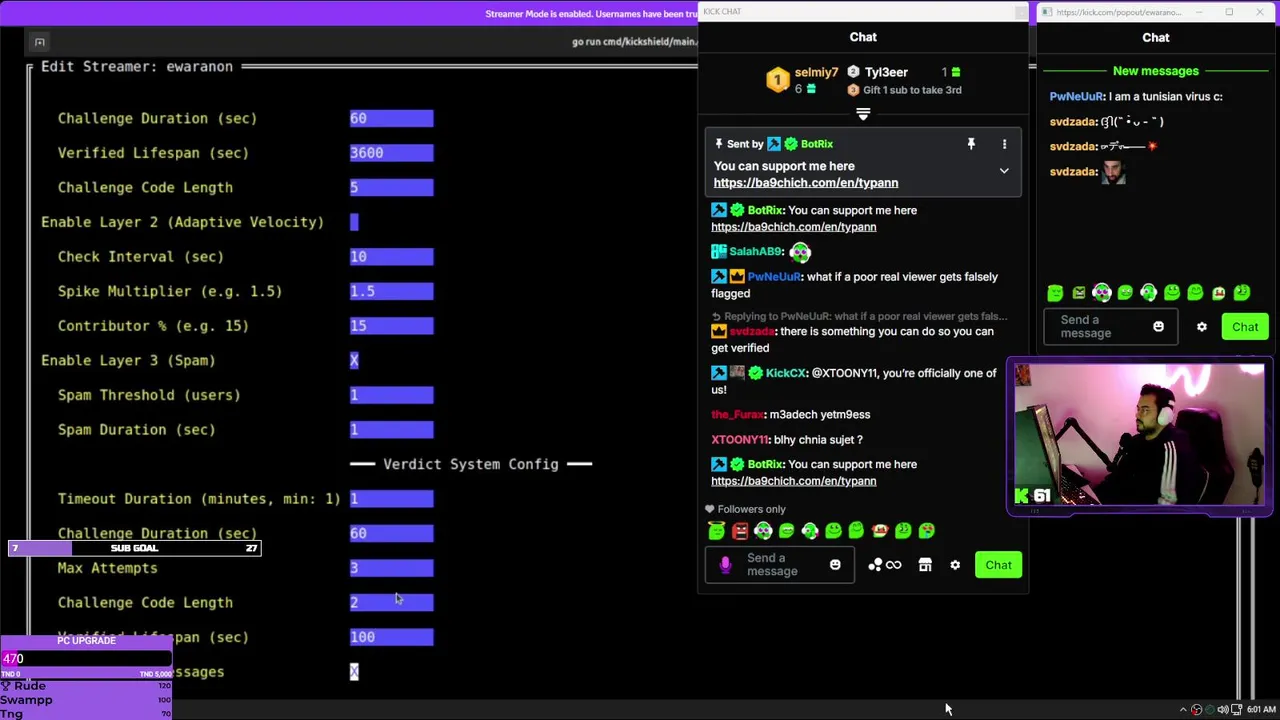1280x720 pixels.
Task: Open the Kick chat shop icon
Action: 925,565
